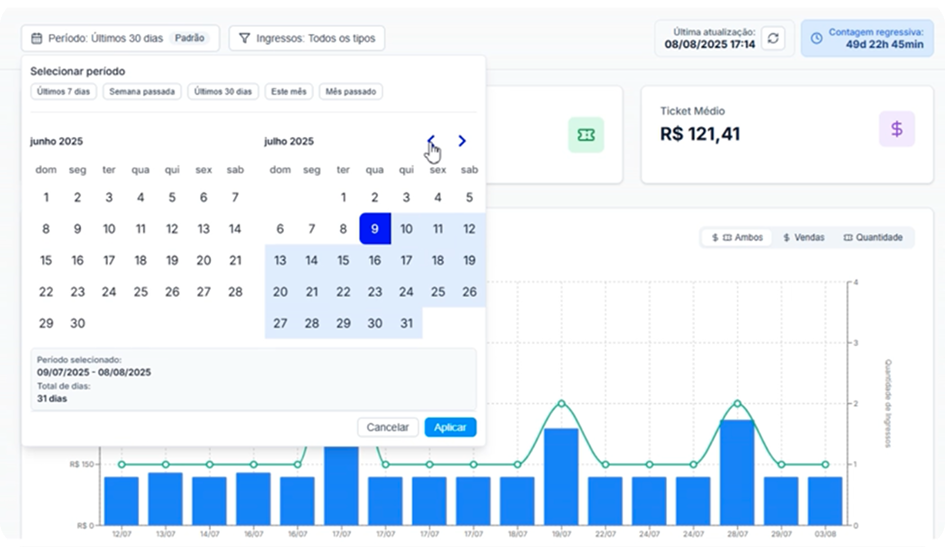Advance to next month with right chevron

pos(462,141)
